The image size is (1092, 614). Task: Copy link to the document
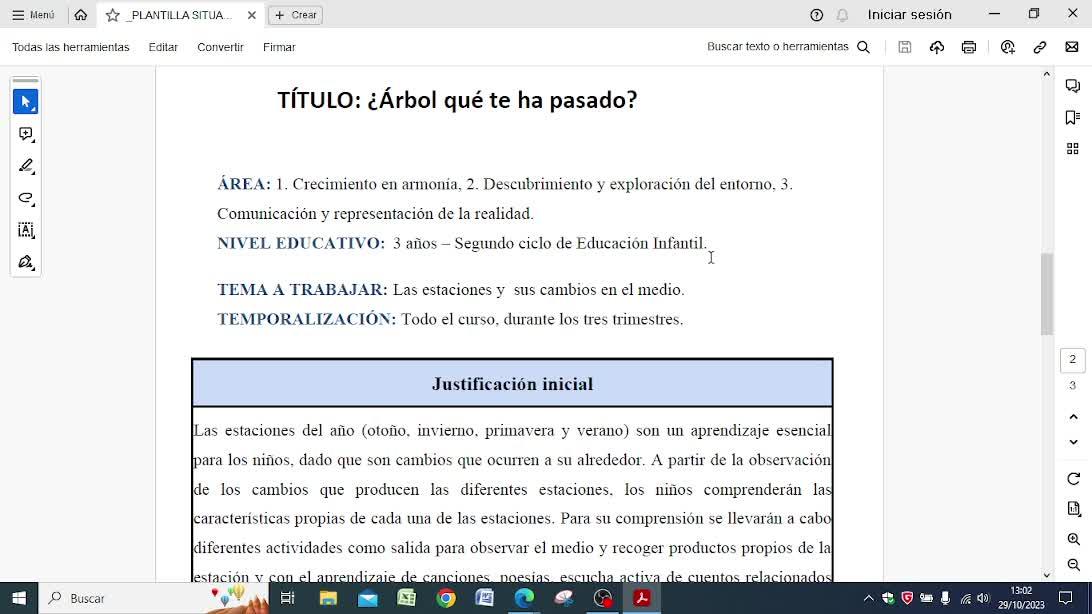(x=1040, y=47)
